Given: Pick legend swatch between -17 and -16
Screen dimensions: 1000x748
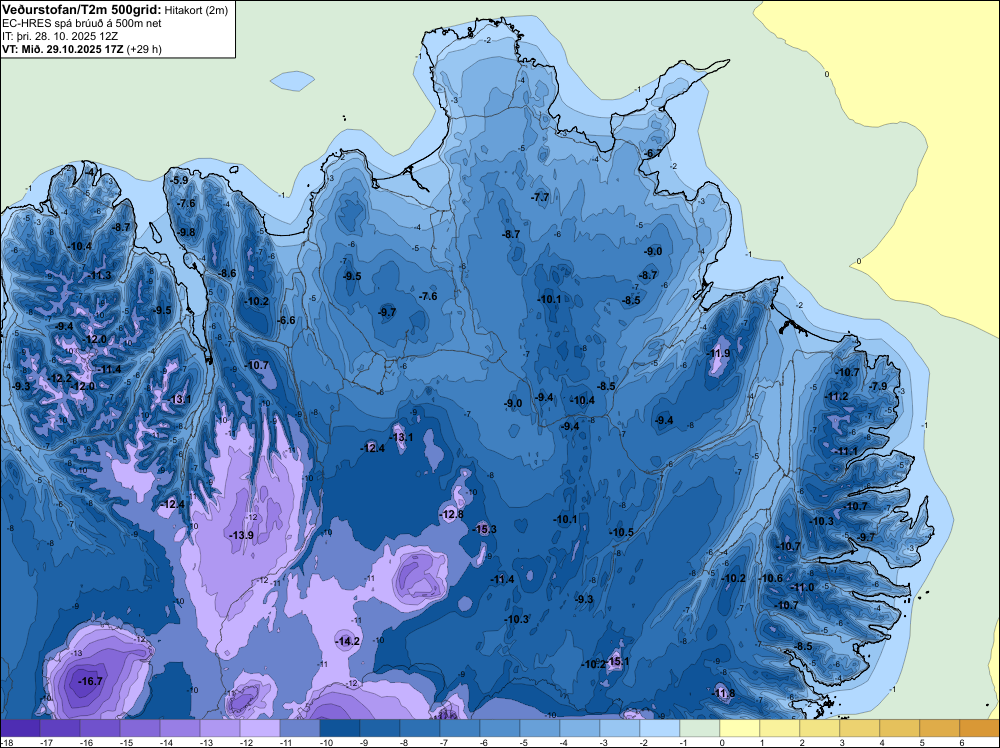Looking at the screenshot, I should 59,728.
